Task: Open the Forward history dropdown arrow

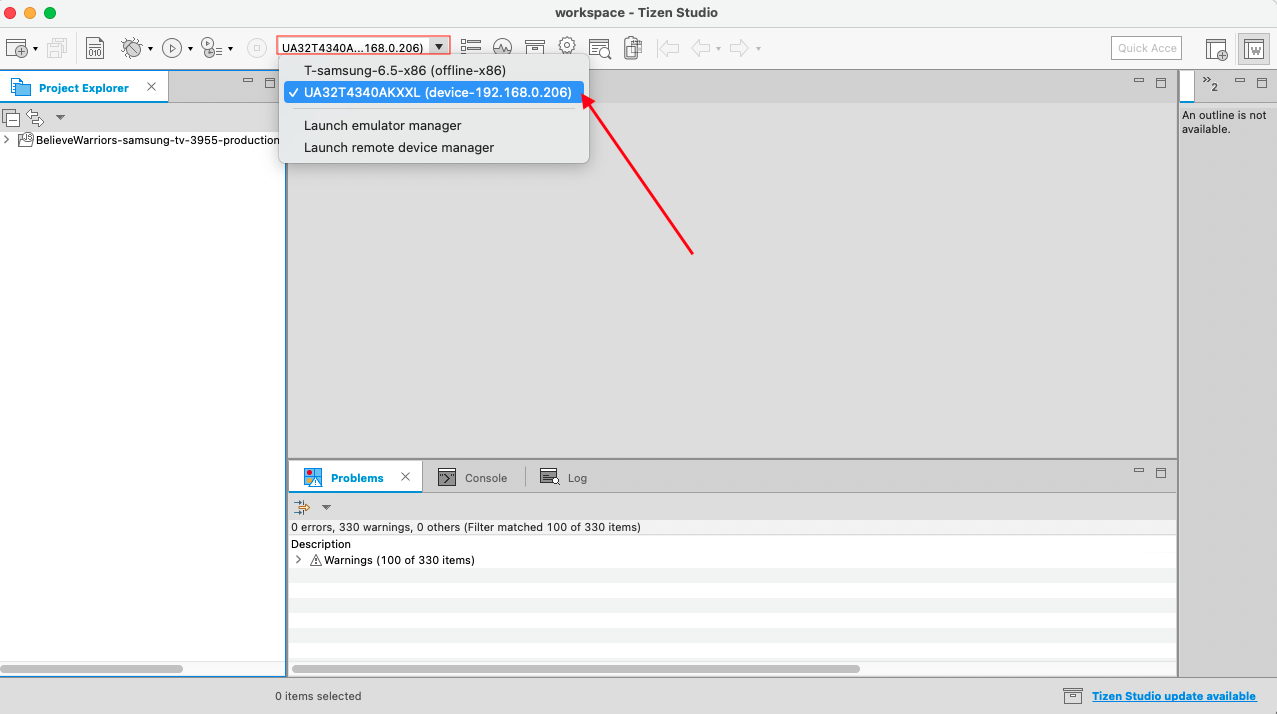Action: tap(758, 48)
